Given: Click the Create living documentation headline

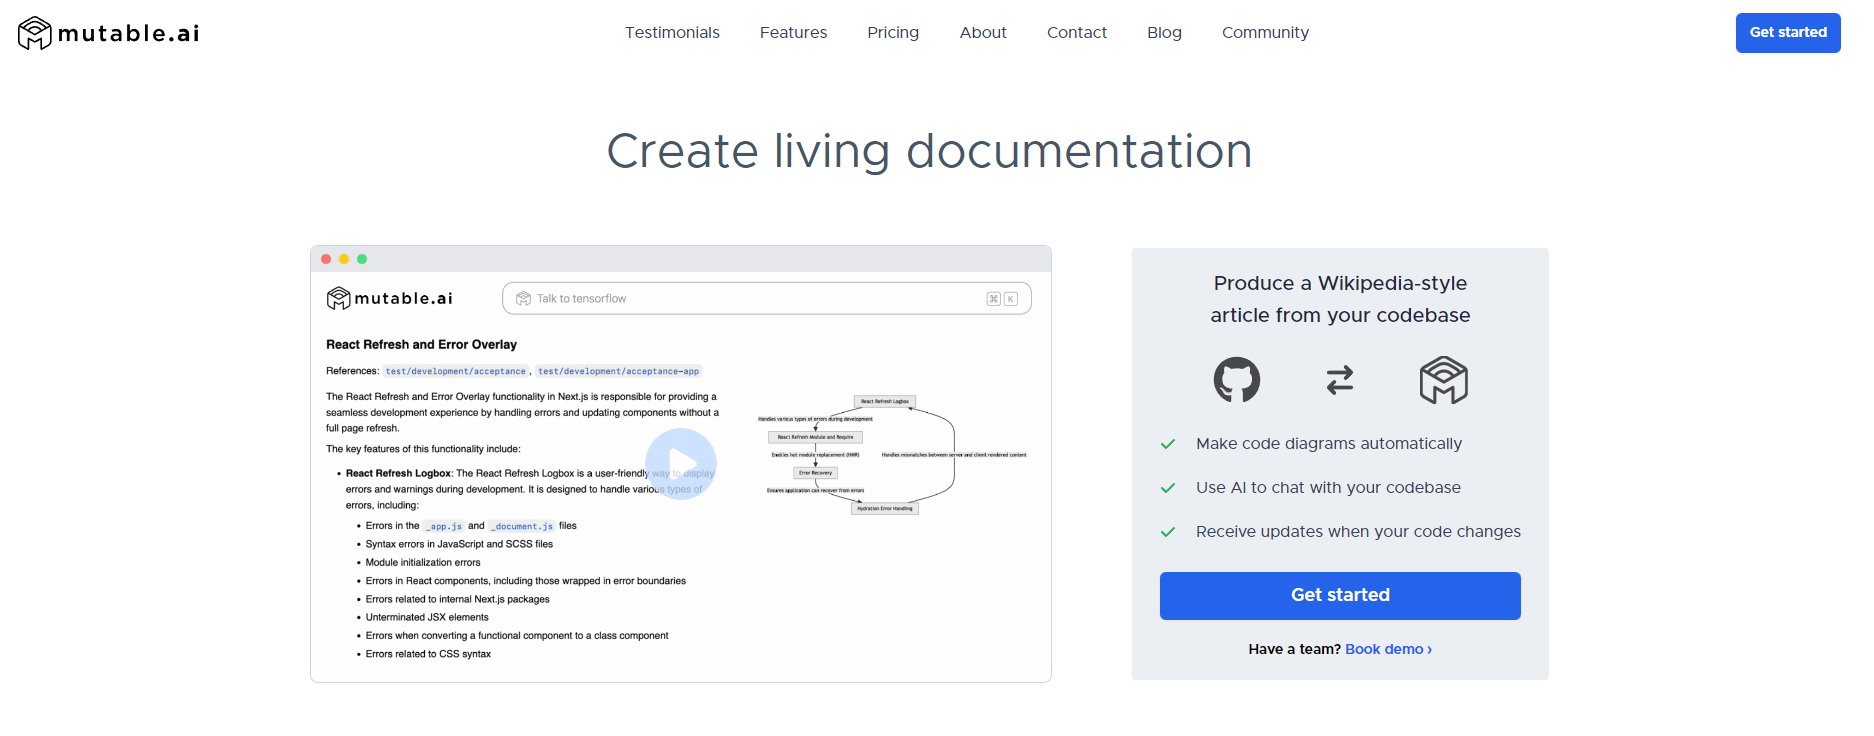Looking at the screenshot, I should tap(929, 151).
